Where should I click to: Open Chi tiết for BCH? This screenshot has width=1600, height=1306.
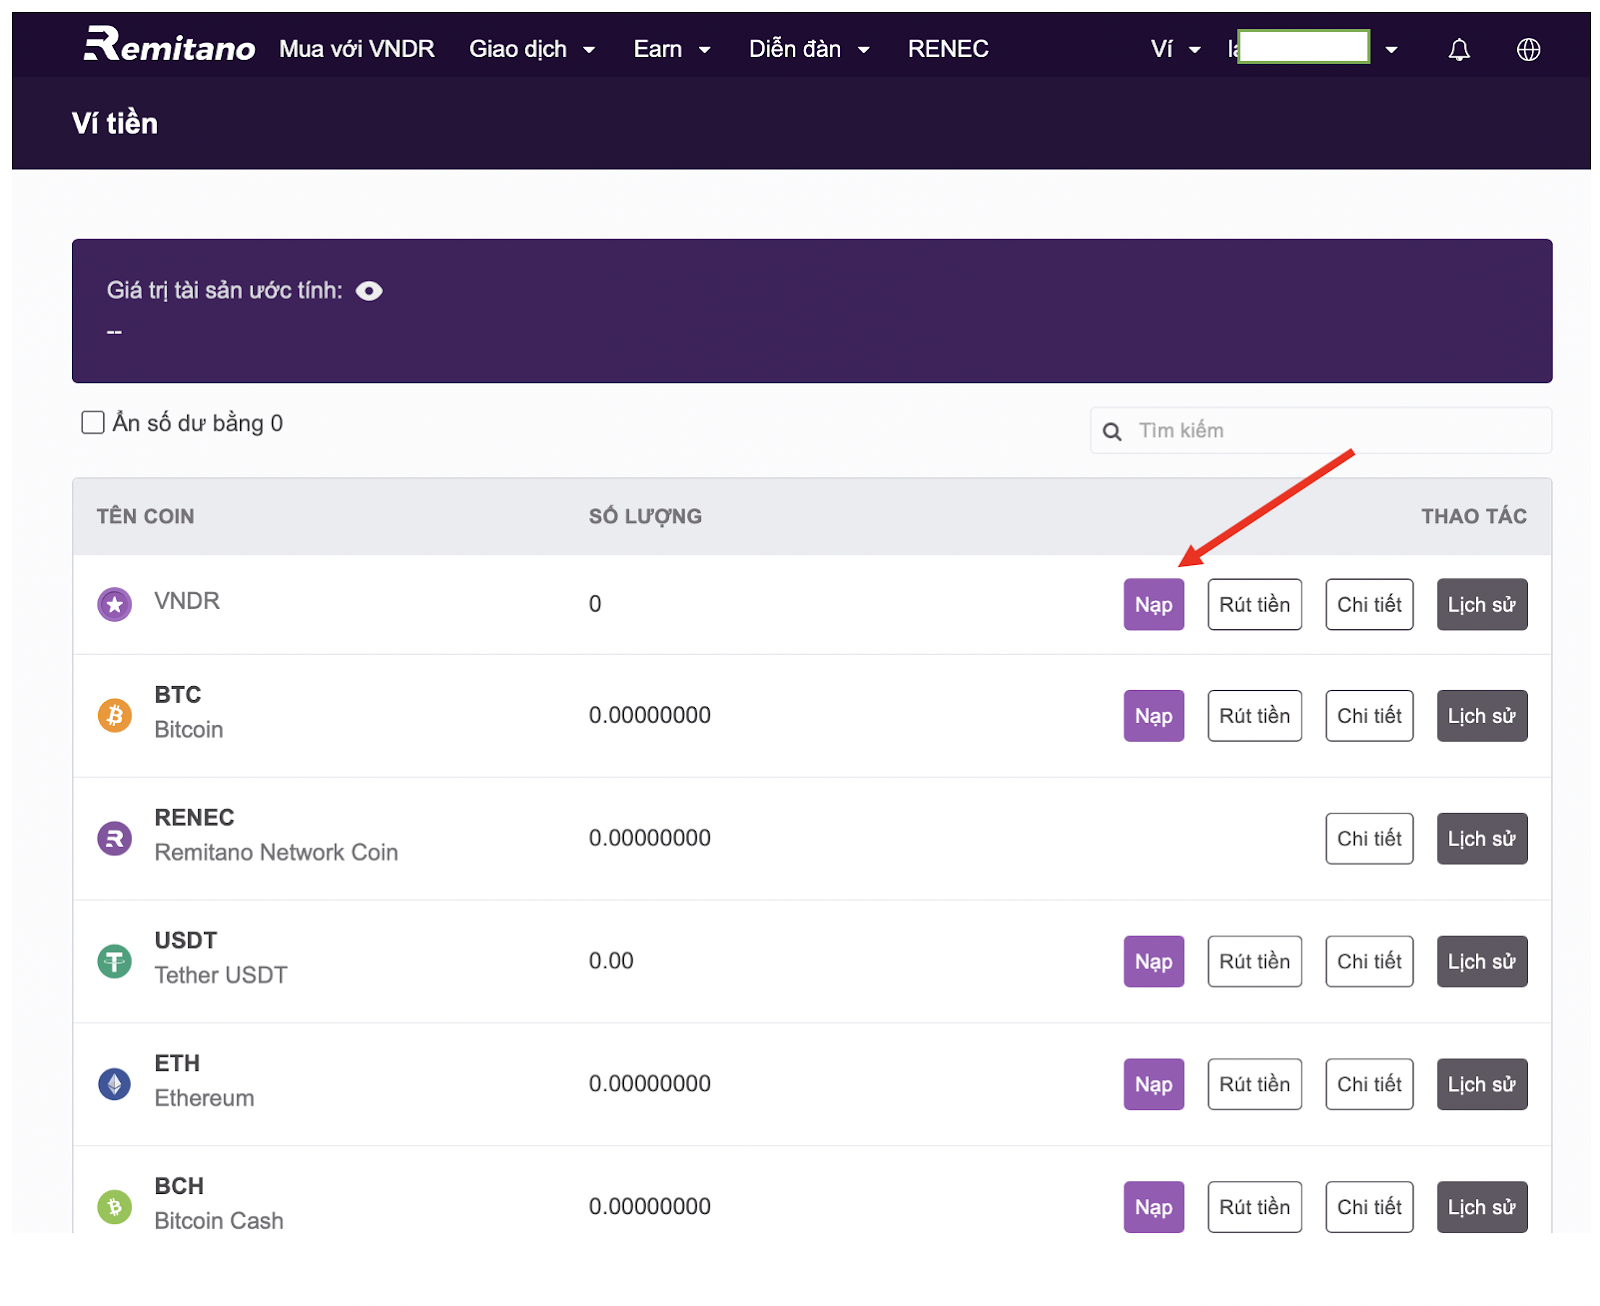[x=1370, y=1207]
